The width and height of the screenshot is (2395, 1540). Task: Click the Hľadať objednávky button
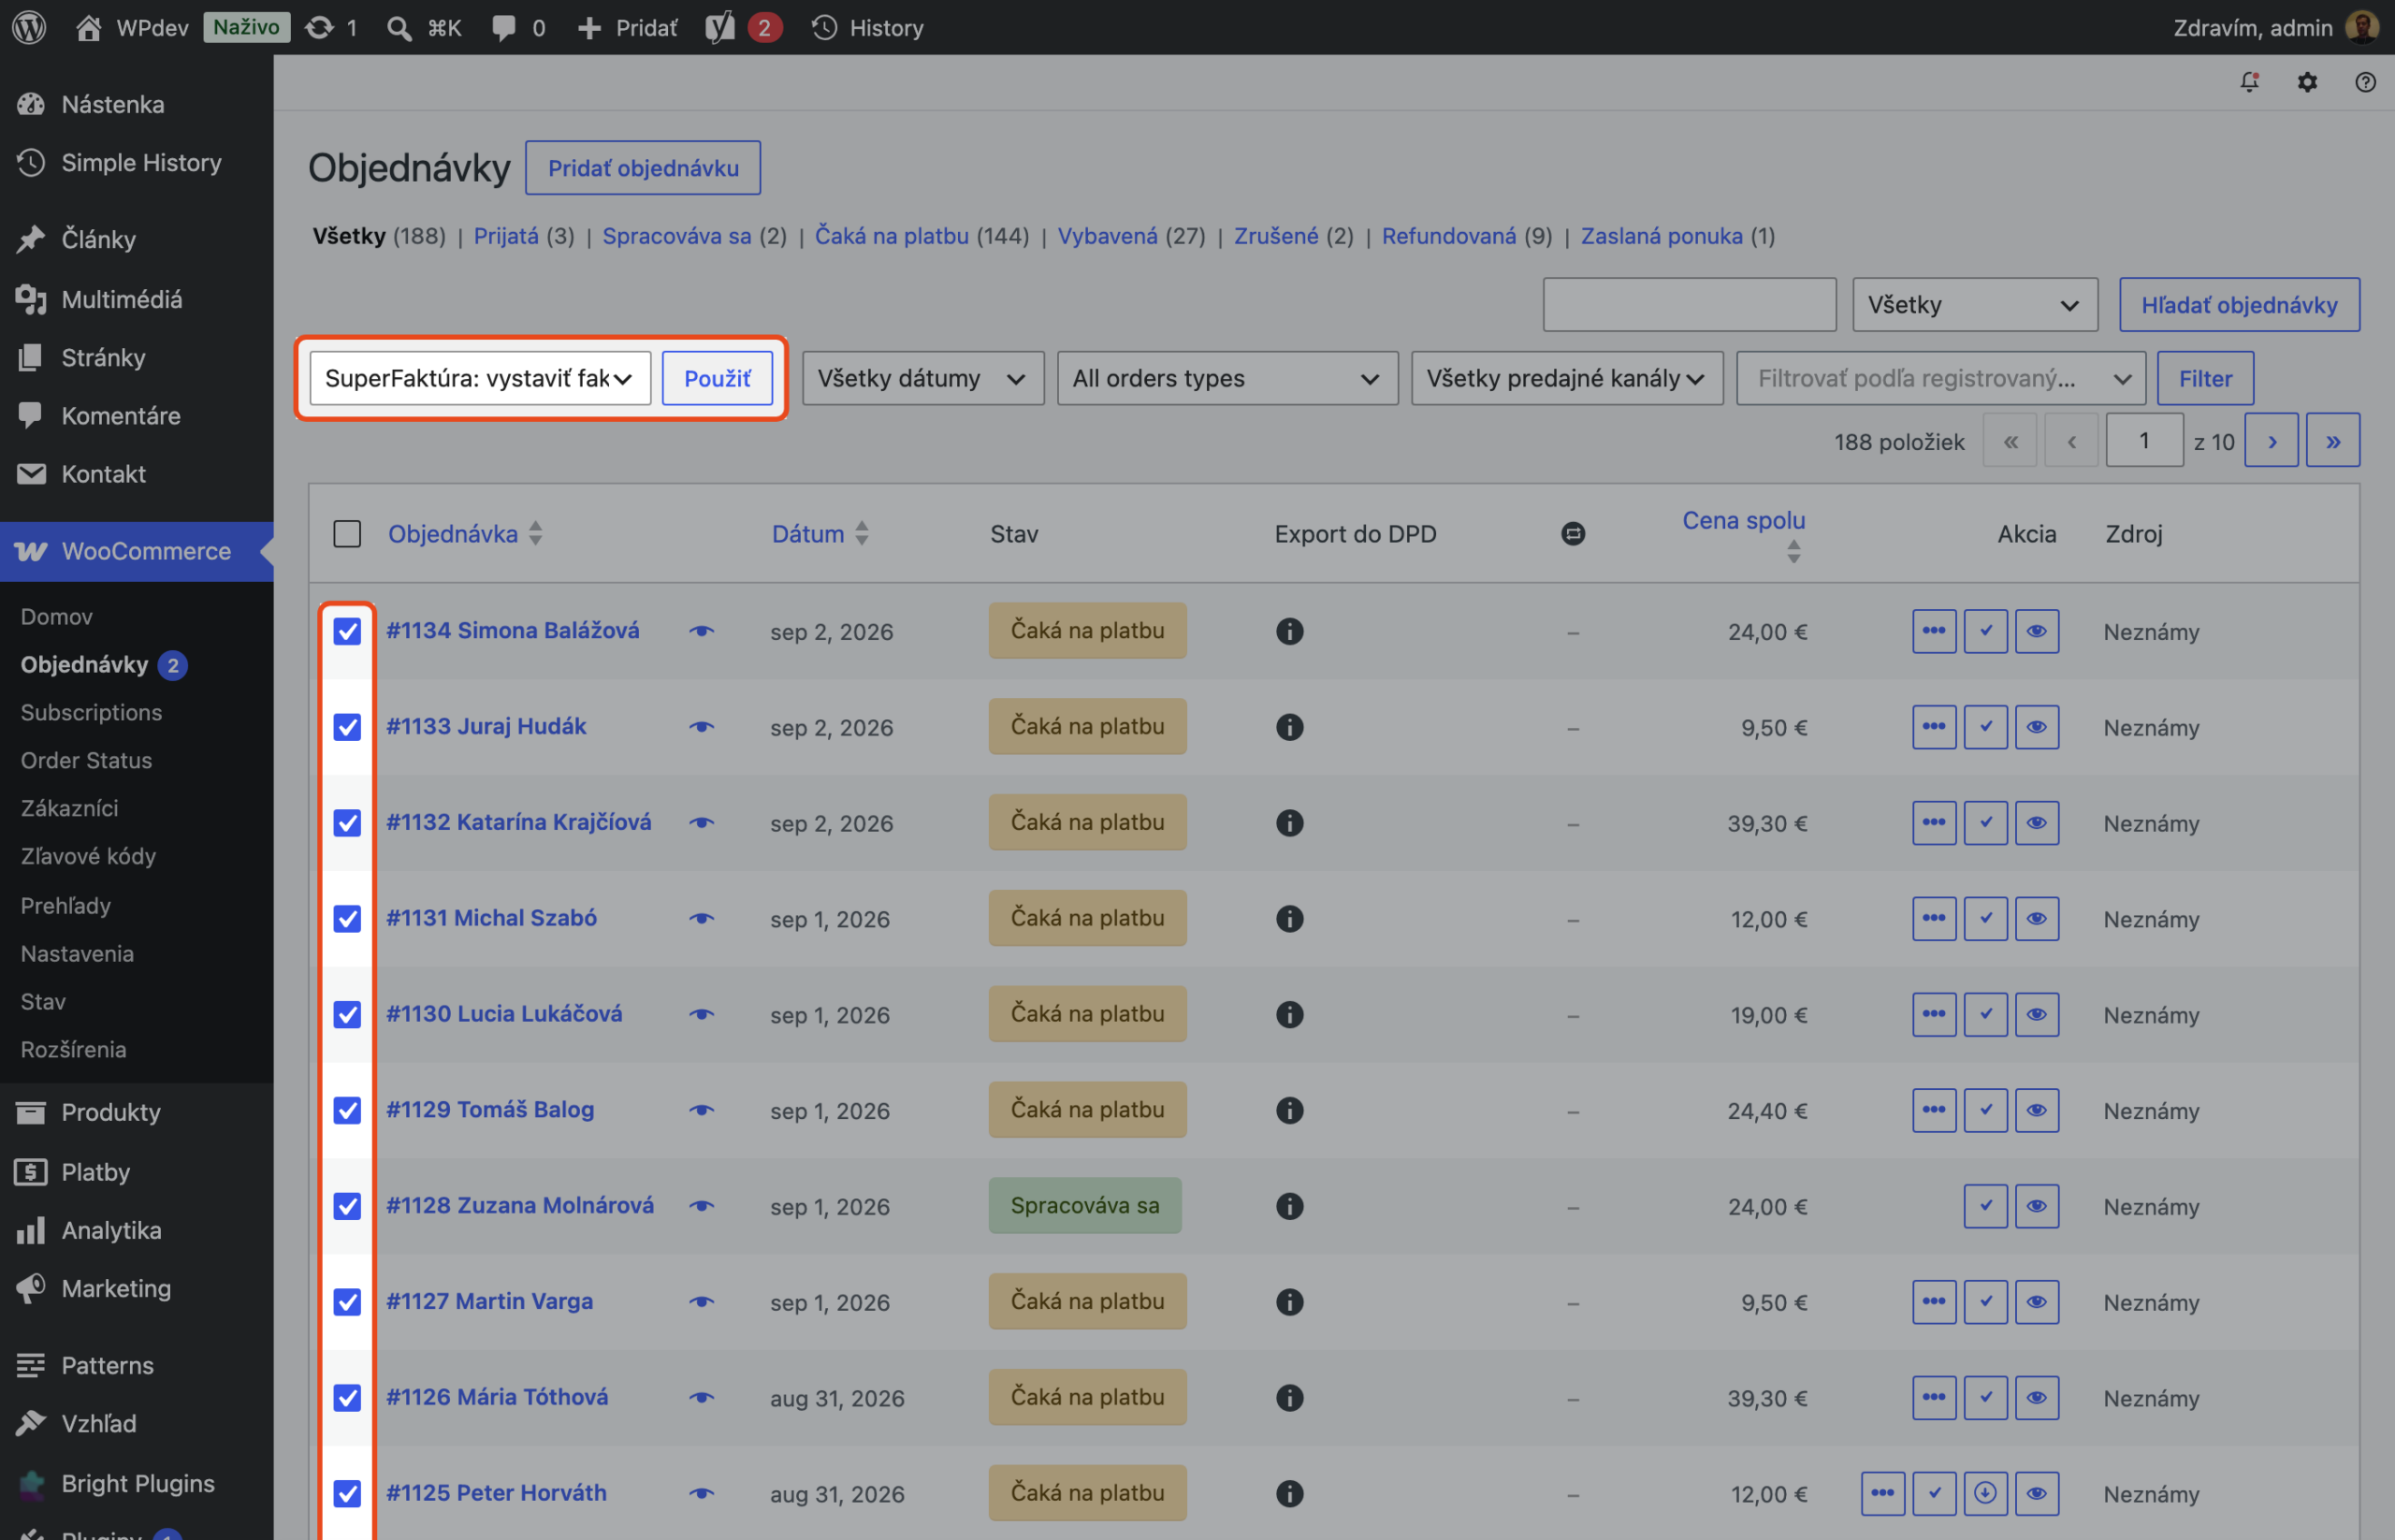(x=2239, y=304)
